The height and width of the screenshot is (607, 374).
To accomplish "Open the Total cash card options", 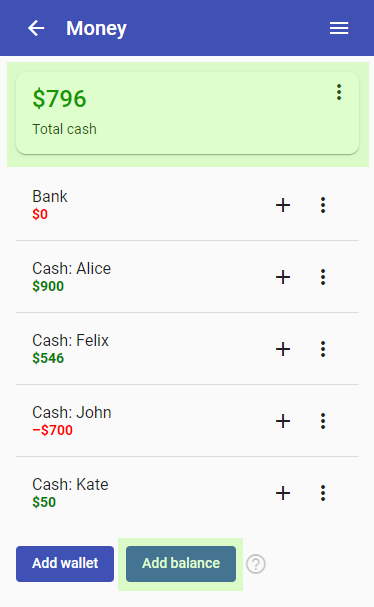I will (x=339, y=92).
